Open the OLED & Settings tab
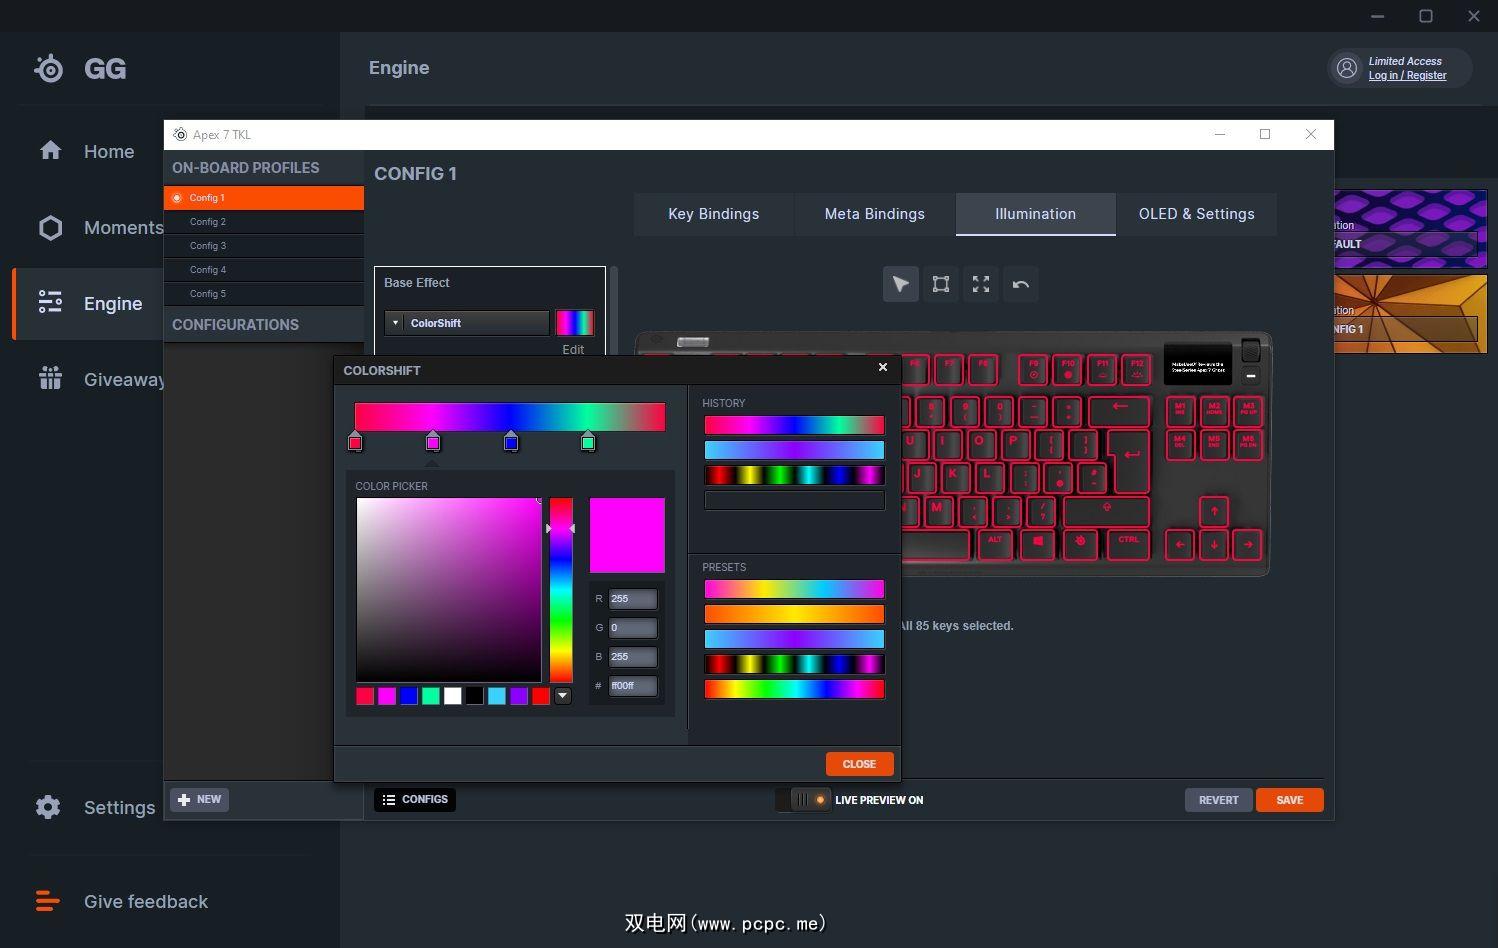This screenshot has height=948, width=1498. (1197, 214)
